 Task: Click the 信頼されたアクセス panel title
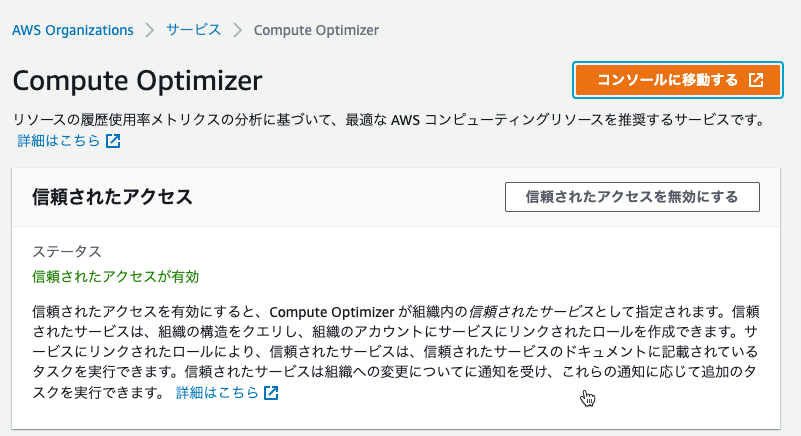(x=112, y=197)
